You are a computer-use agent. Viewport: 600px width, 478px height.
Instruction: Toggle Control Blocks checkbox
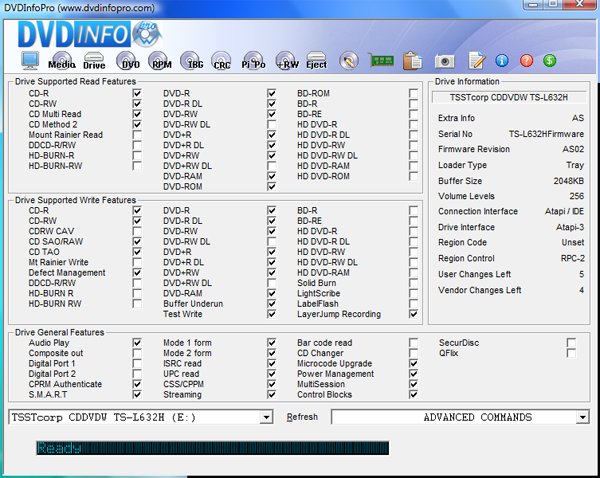click(x=413, y=394)
